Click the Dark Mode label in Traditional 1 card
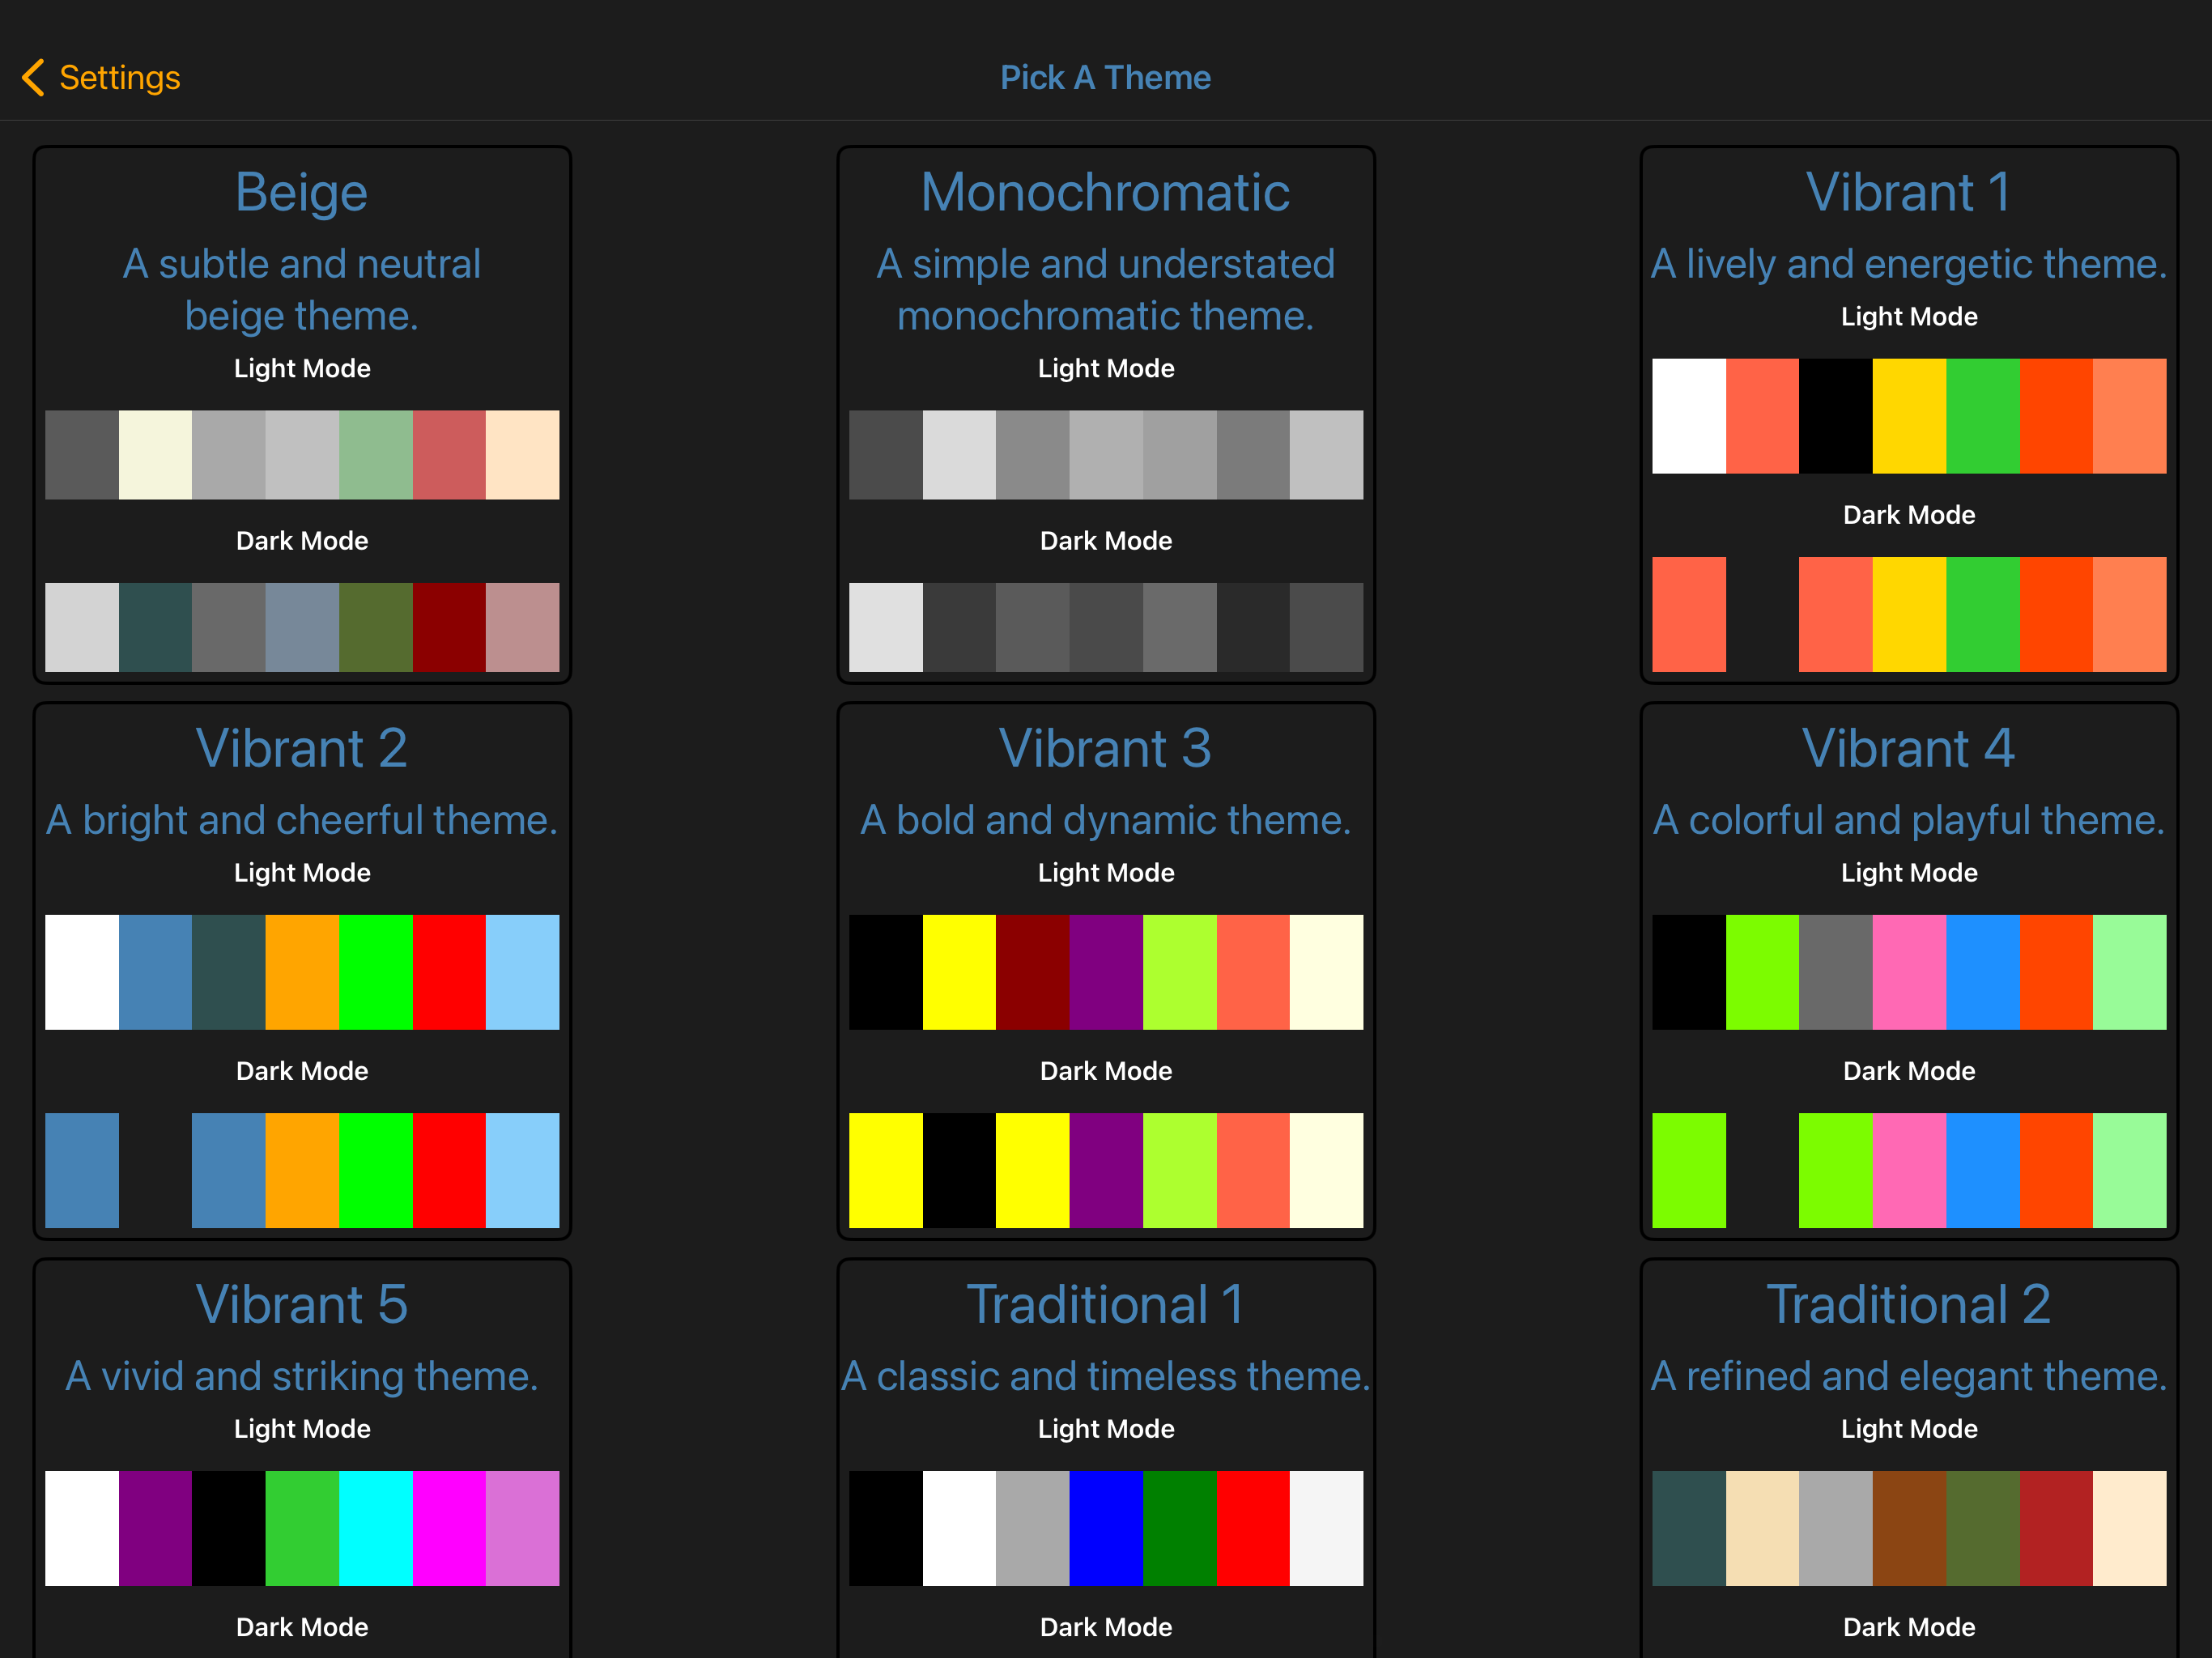 pyautogui.click(x=1105, y=1627)
